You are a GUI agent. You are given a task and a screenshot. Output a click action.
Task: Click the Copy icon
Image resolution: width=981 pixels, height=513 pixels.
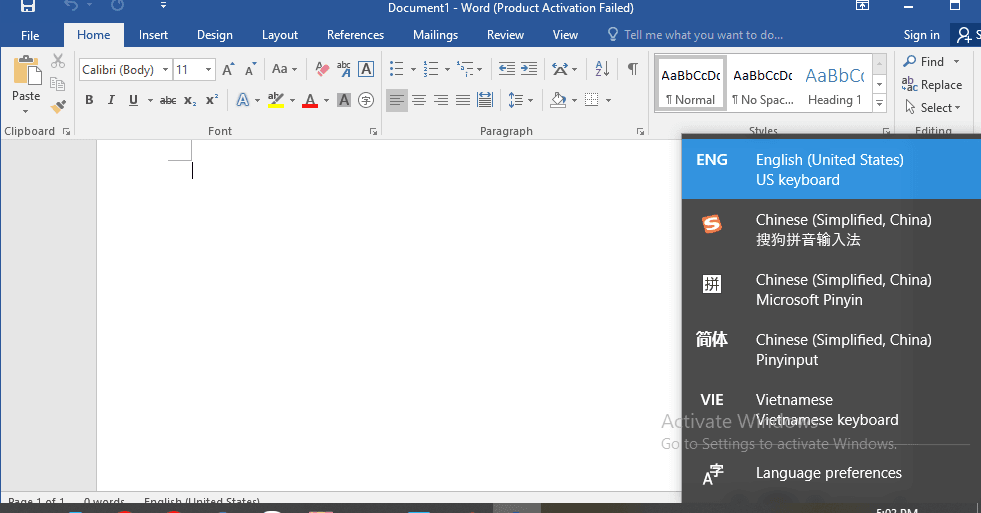(x=58, y=84)
